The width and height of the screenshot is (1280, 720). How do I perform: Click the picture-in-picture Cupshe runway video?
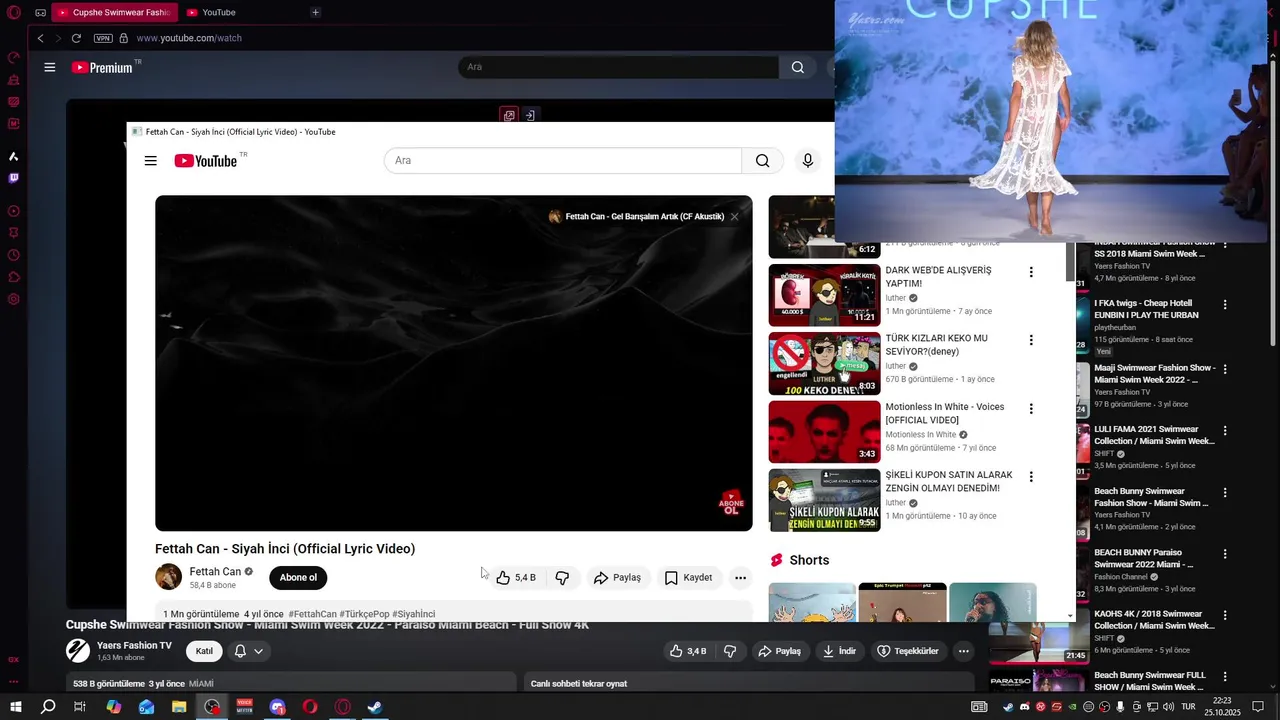(x=1050, y=122)
